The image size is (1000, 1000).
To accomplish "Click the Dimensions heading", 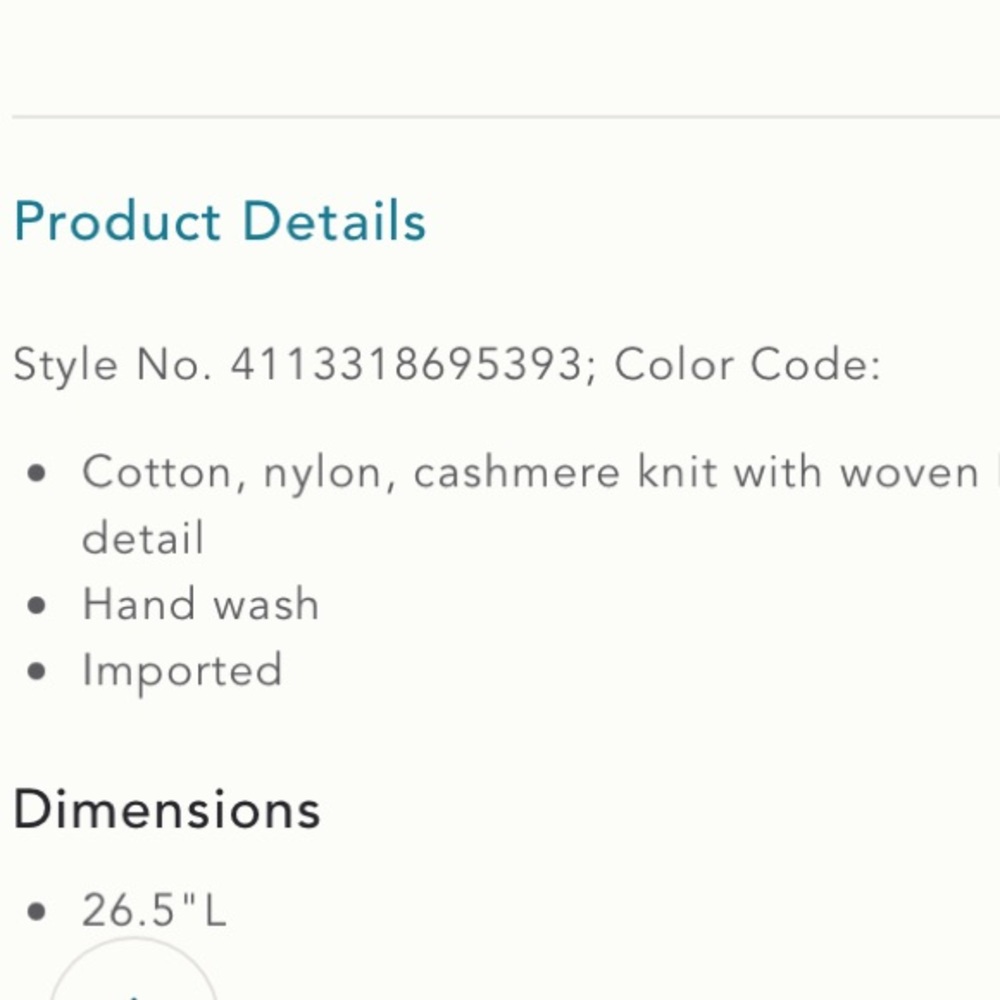I will 167,809.
